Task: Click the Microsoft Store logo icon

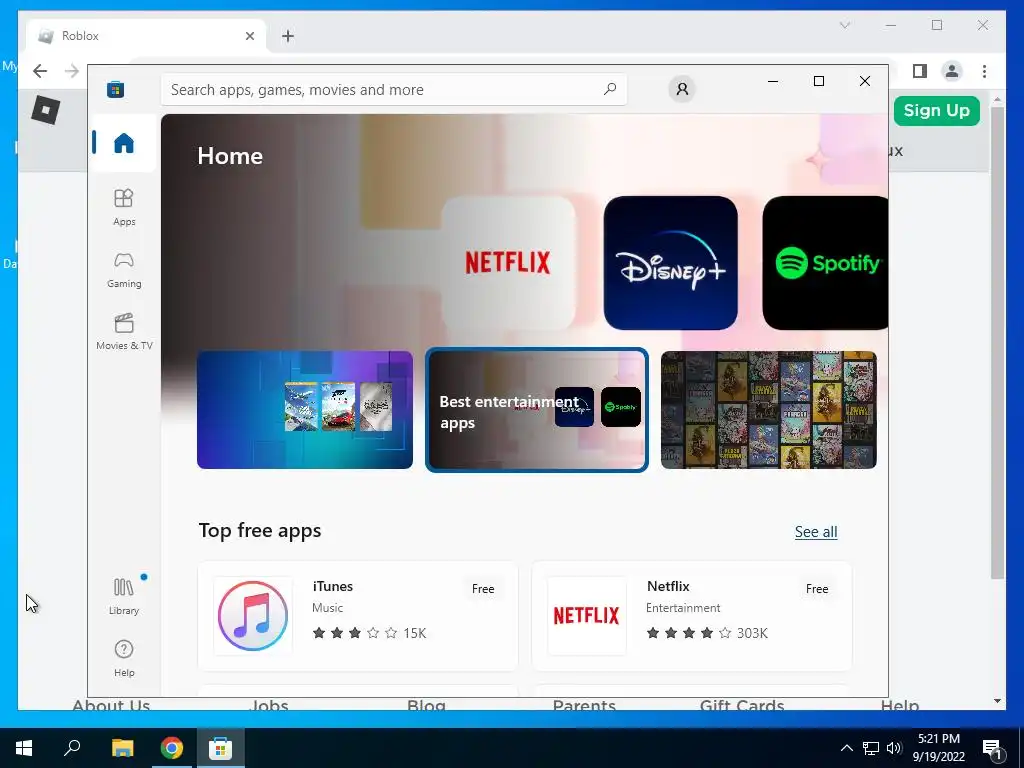Action: (116, 89)
